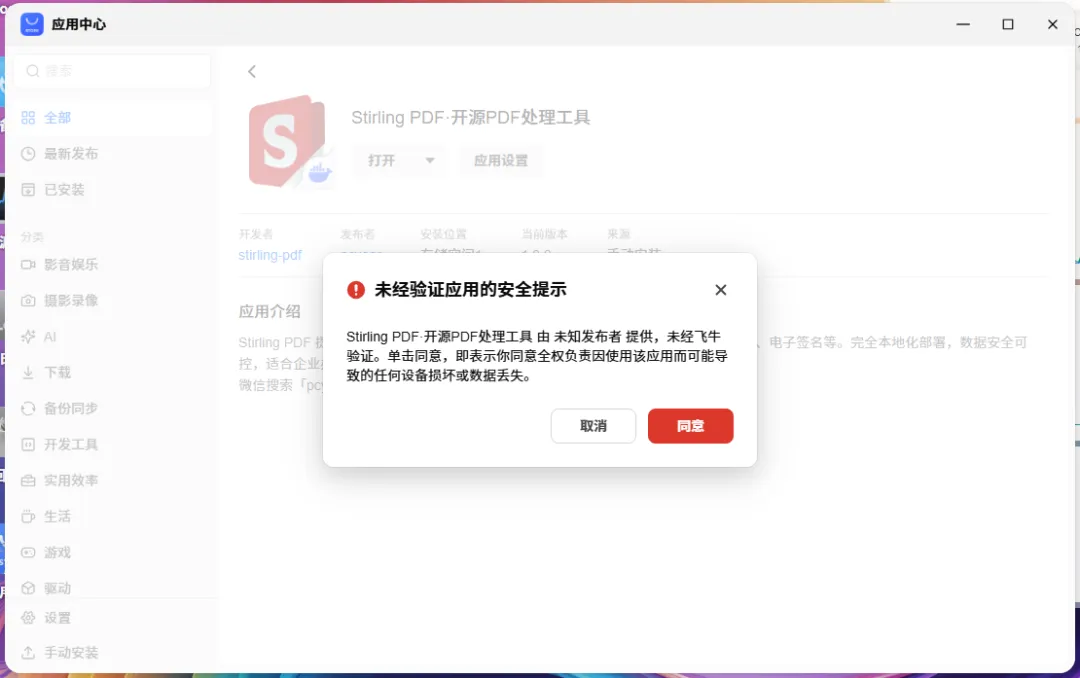Click the sync icon beside 备份同步

point(28,408)
